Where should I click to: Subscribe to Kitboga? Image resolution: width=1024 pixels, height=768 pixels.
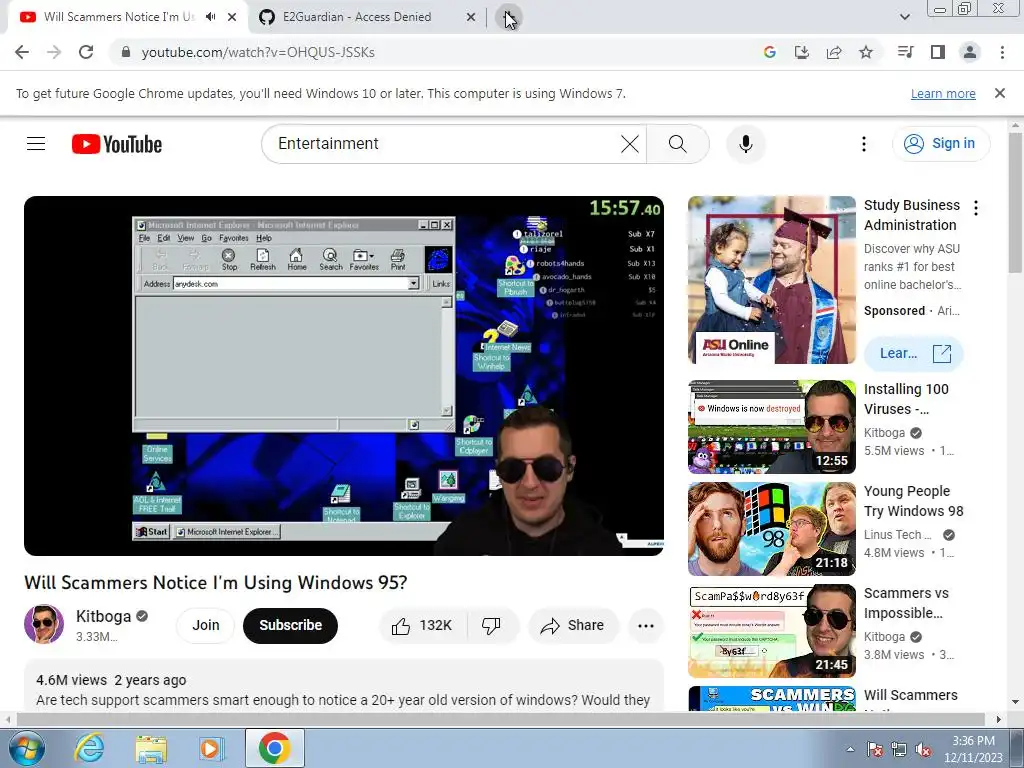pyautogui.click(x=291, y=626)
